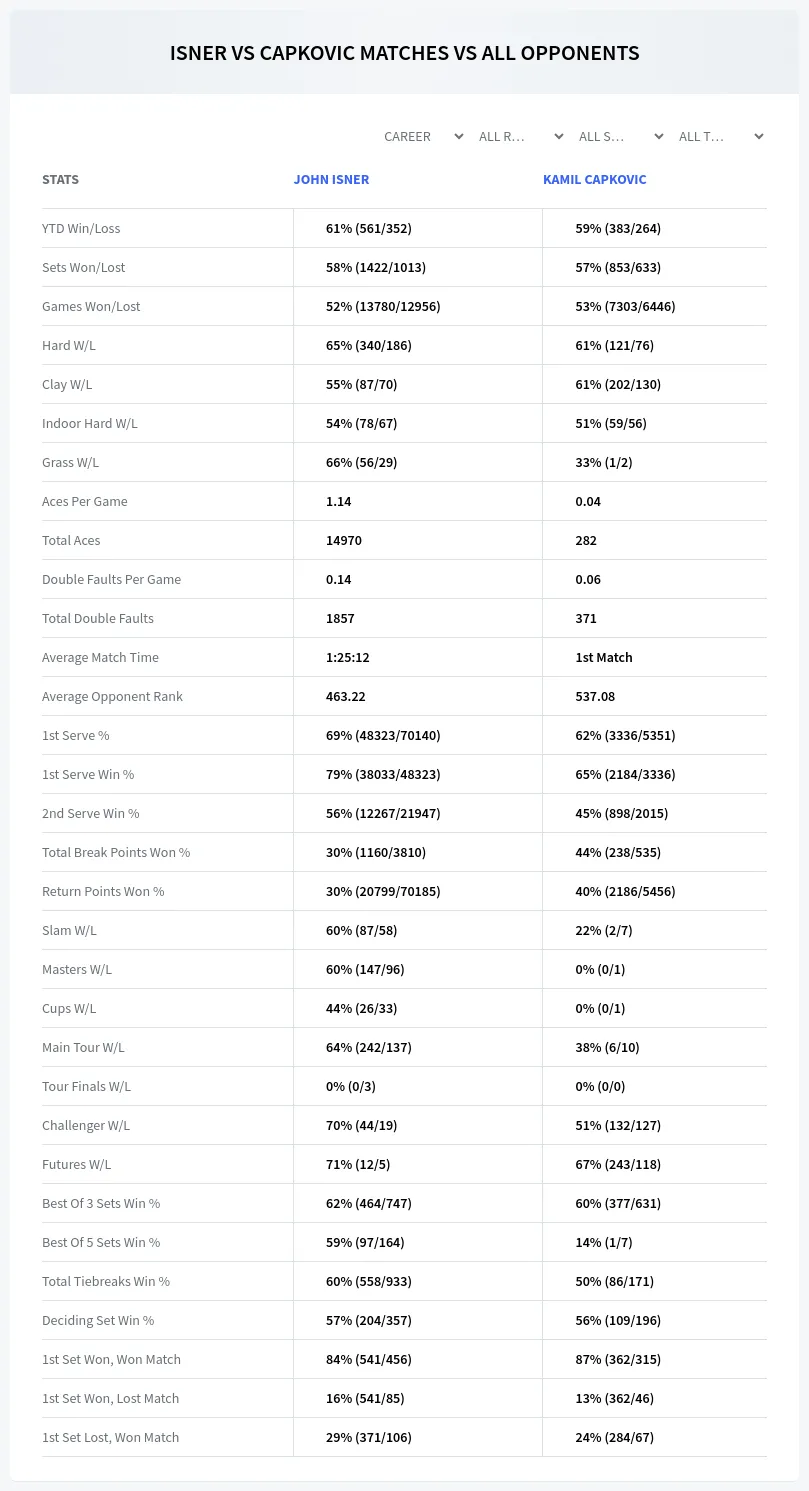Open the CAREER dropdown filter
809x1491 pixels.
(x=421, y=136)
